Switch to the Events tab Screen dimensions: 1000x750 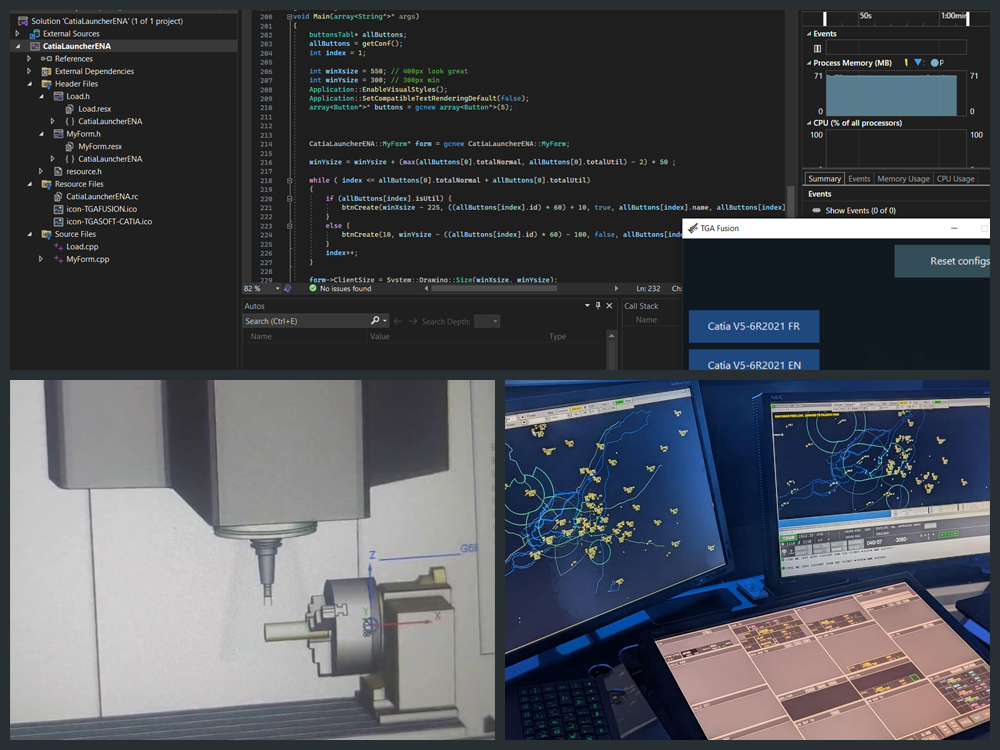coord(859,179)
